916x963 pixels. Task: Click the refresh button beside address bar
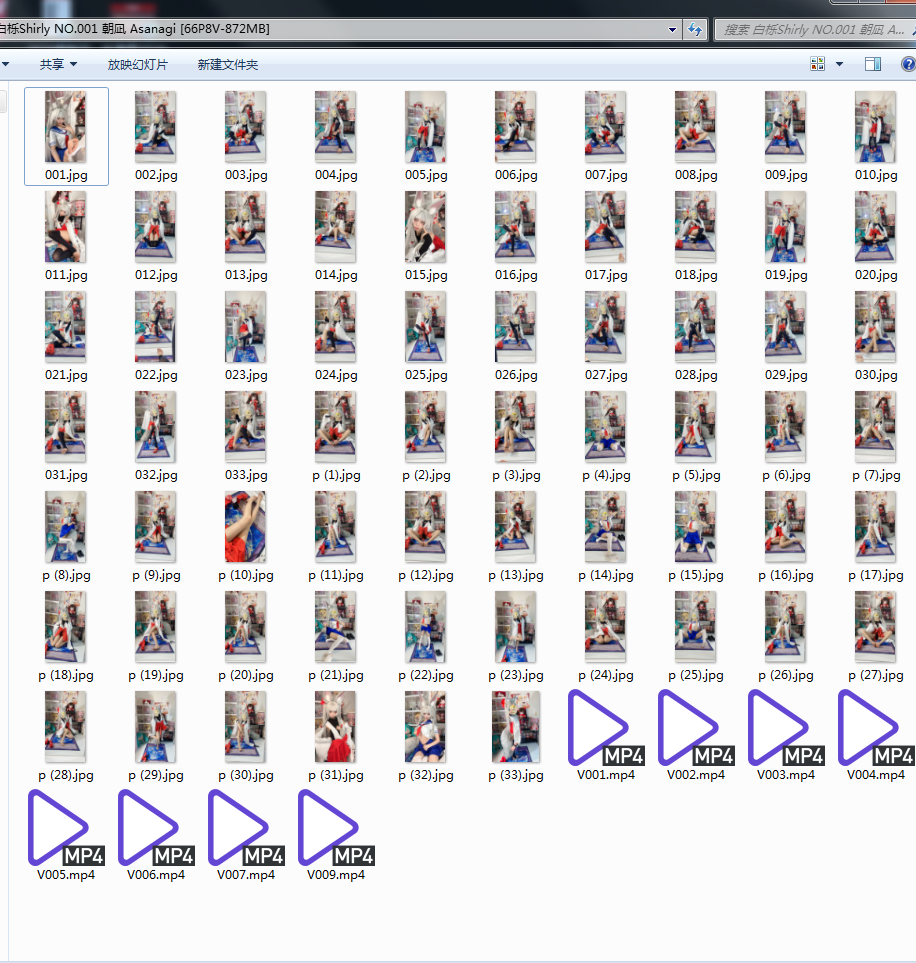pos(695,30)
